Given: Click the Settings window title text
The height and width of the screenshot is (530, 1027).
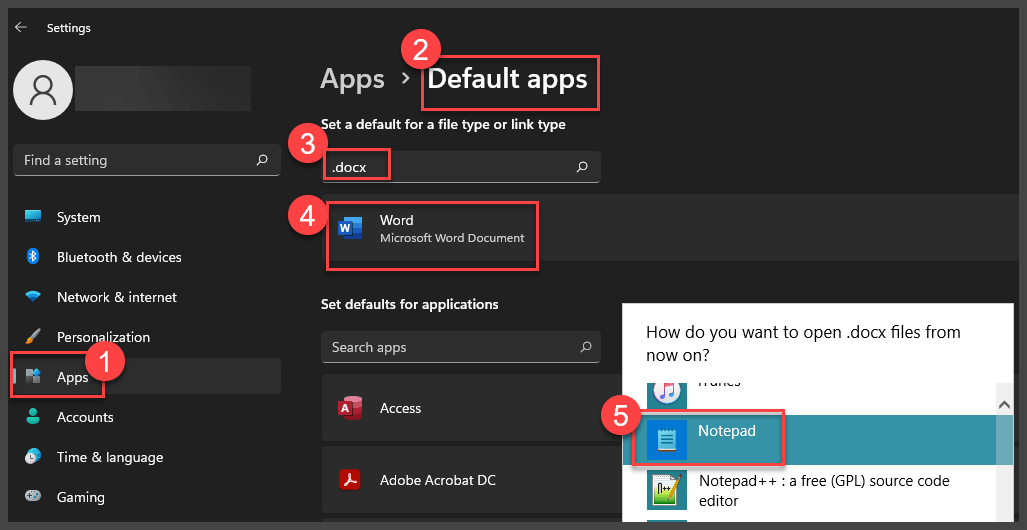Looking at the screenshot, I should pyautogui.click(x=69, y=28).
